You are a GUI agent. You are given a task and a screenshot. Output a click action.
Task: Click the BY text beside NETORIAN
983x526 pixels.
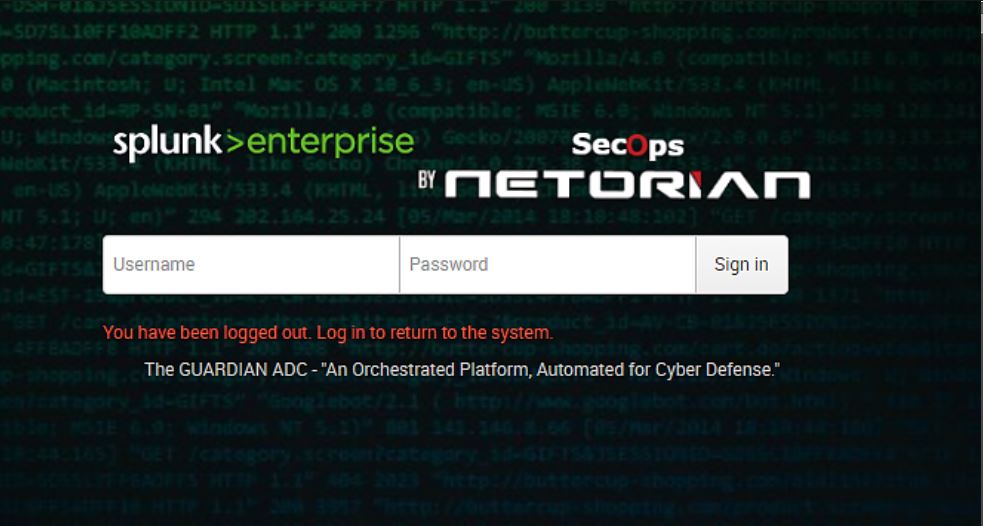click(x=427, y=181)
